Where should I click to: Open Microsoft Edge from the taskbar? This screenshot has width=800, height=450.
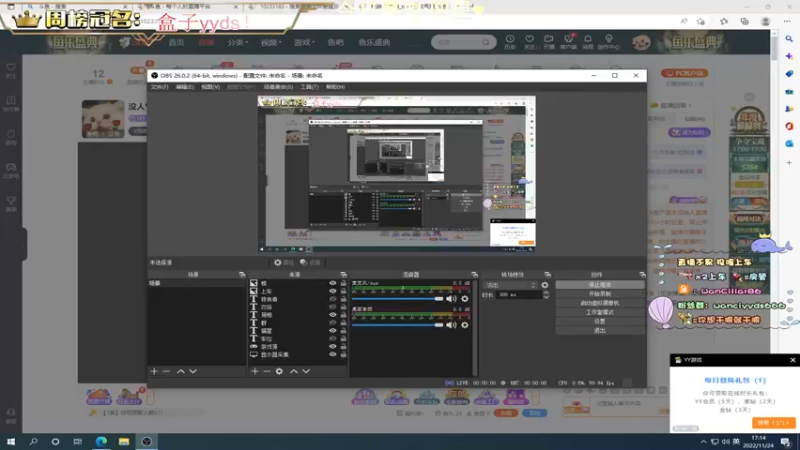(x=101, y=441)
